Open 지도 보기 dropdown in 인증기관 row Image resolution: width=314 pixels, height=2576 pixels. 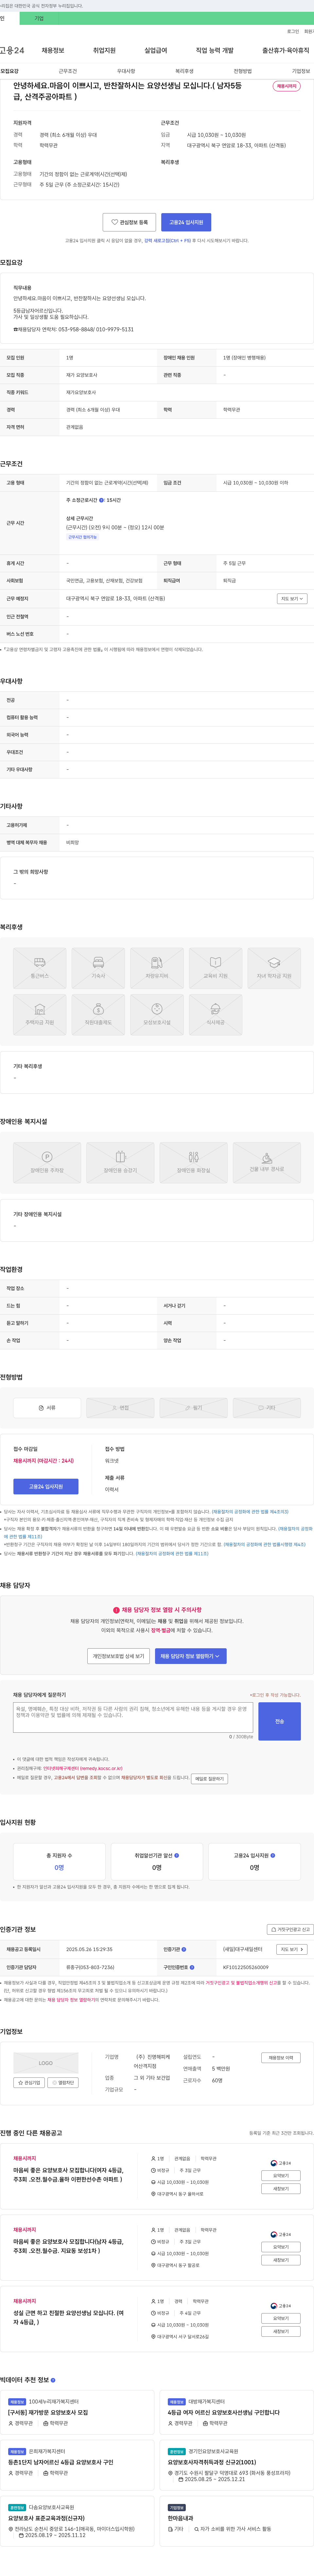(292, 1949)
